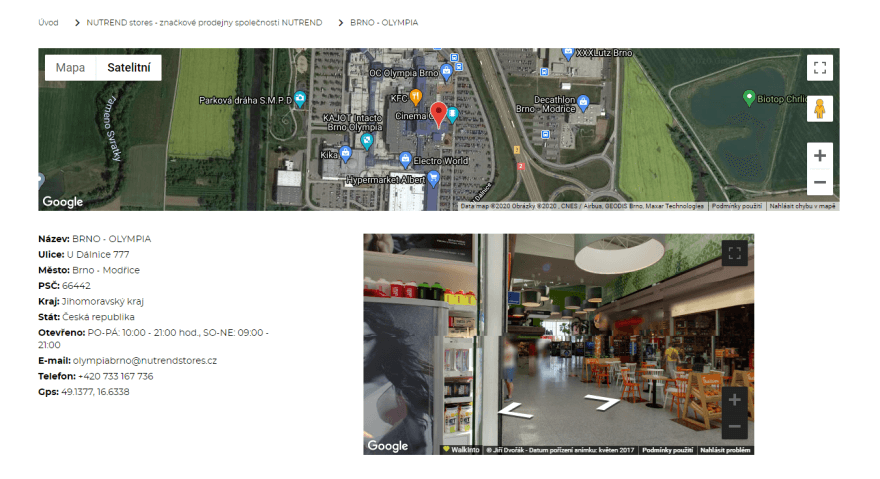Screen dimensions: 880x479
Task: Click BRNO - OLYMPIA breadcrumb
Action: 384,22
